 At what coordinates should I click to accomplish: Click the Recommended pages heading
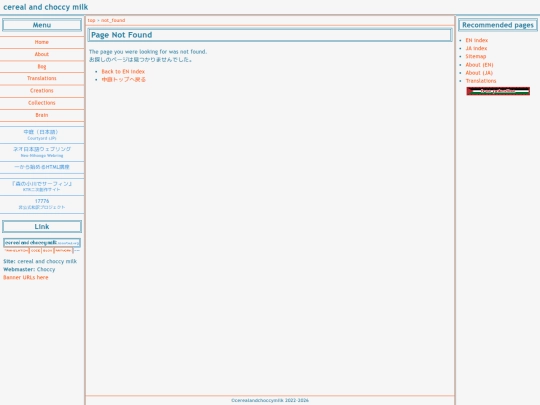pos(498,25)
